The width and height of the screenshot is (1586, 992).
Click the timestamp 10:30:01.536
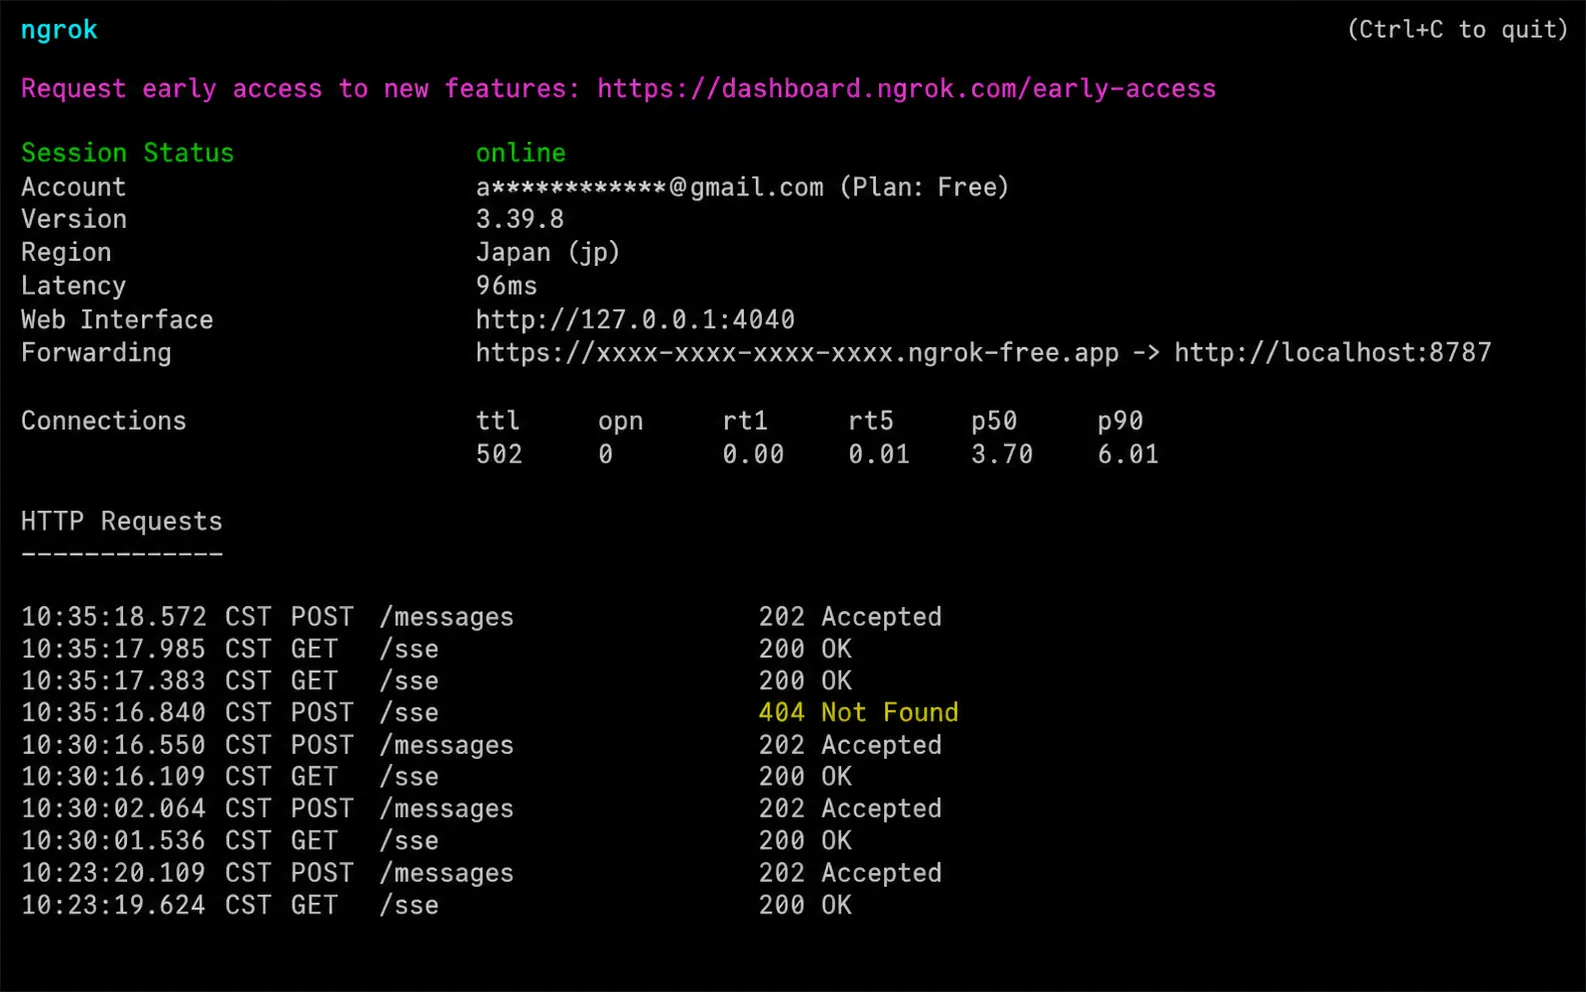(x=114, y=841)
